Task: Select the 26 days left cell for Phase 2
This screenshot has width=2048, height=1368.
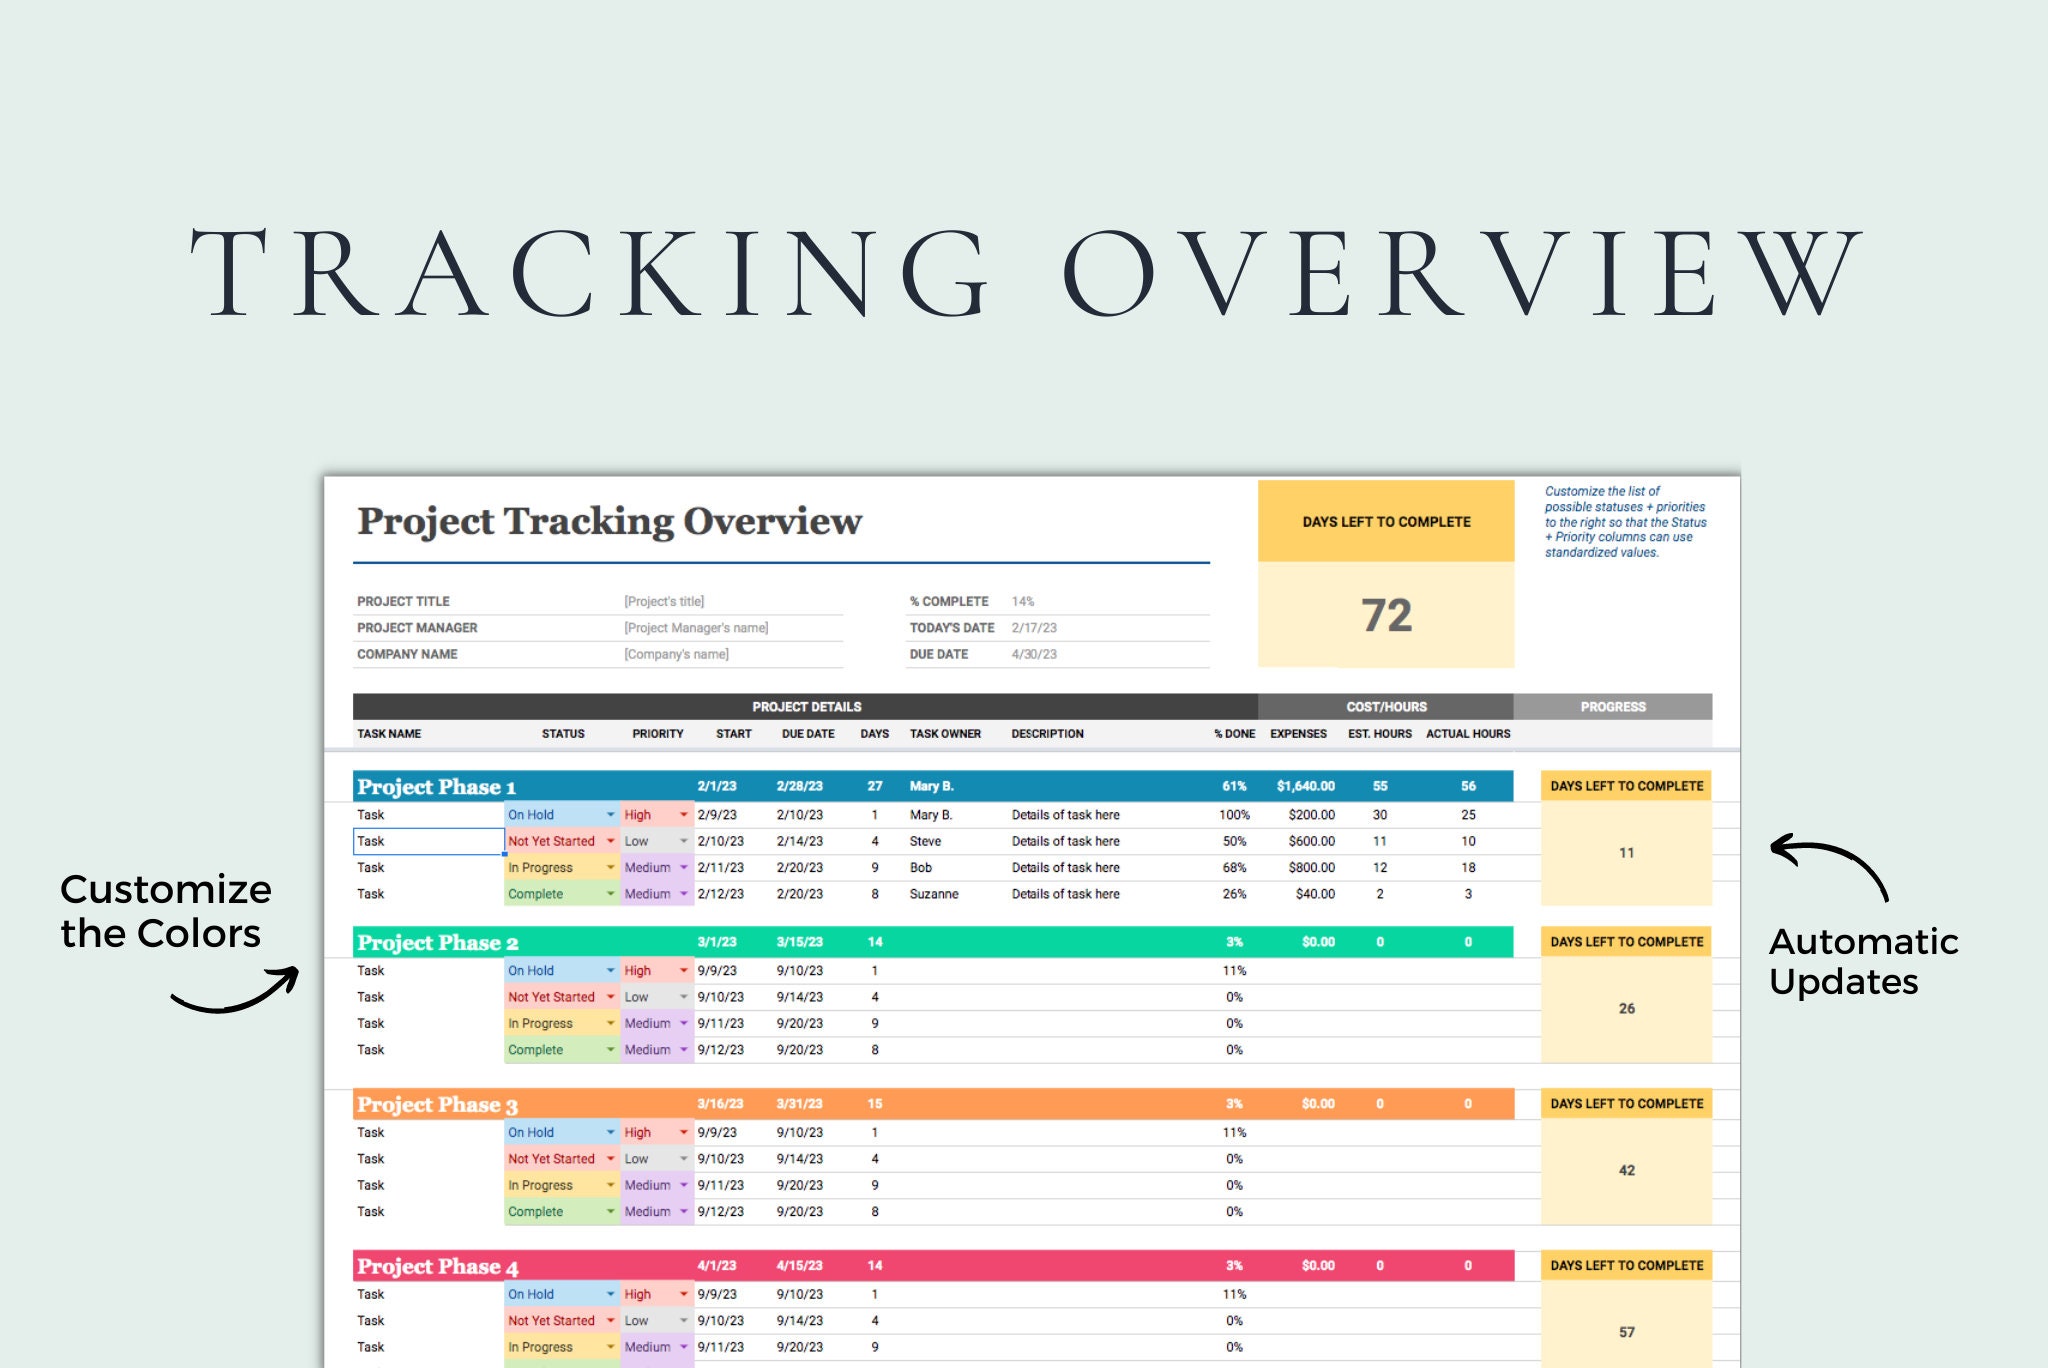Action: [x=1625, y=1009]
